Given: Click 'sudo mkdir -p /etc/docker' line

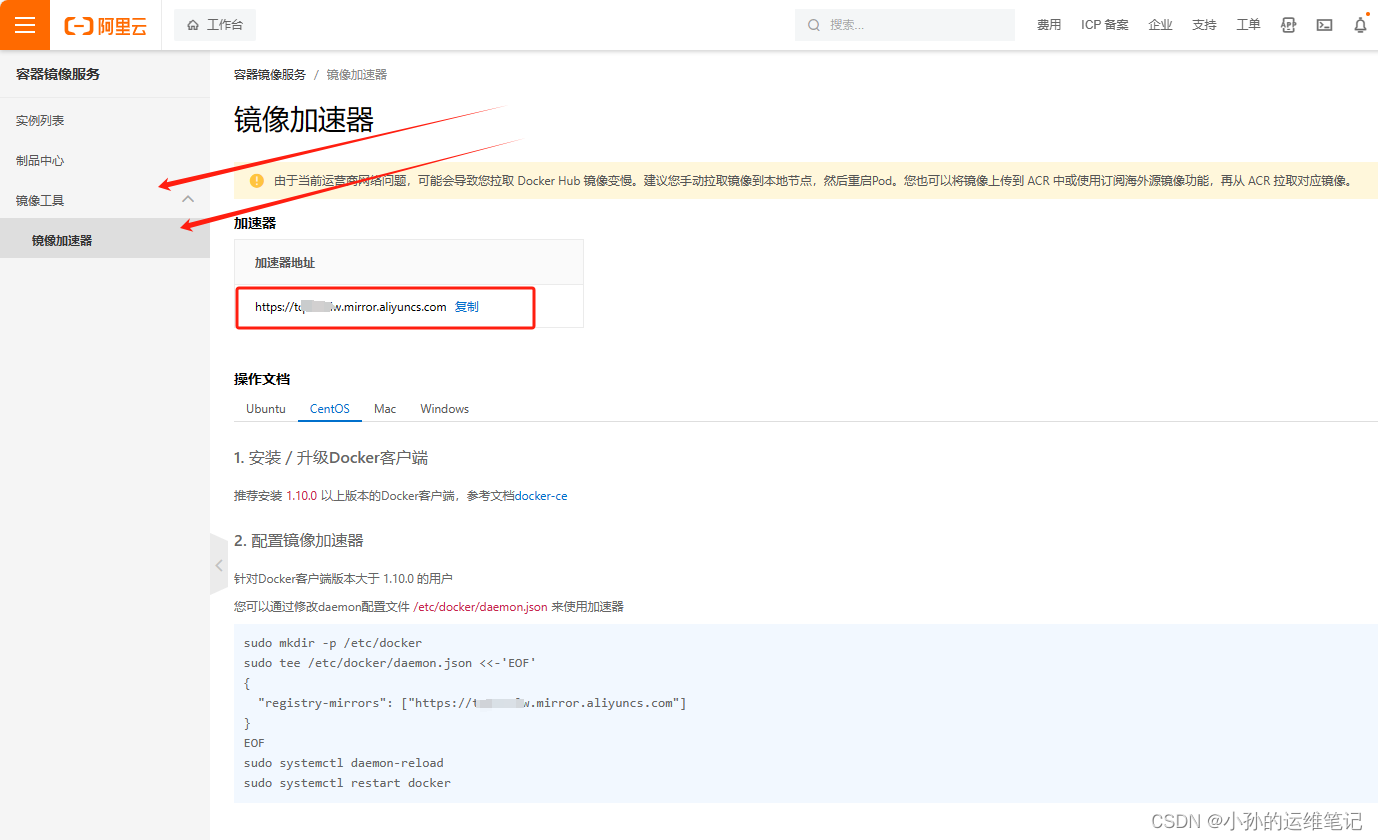Looking at the screenshot, I should pos(333,643).
